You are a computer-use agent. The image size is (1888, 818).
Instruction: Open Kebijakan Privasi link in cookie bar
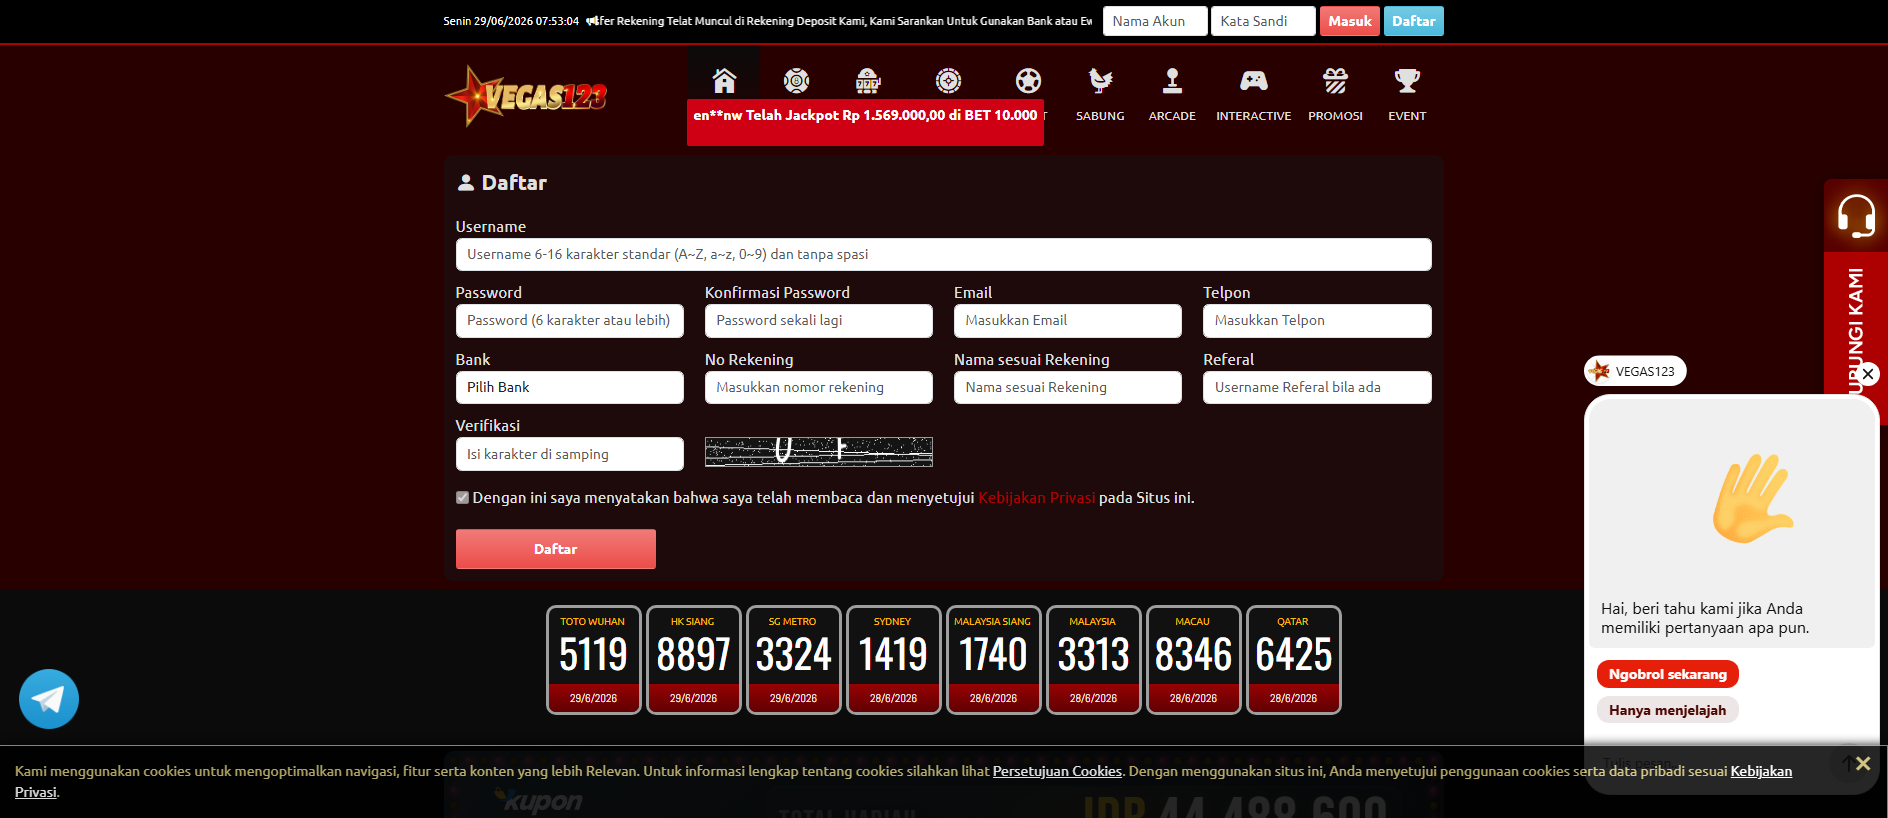coord(1761,771)
